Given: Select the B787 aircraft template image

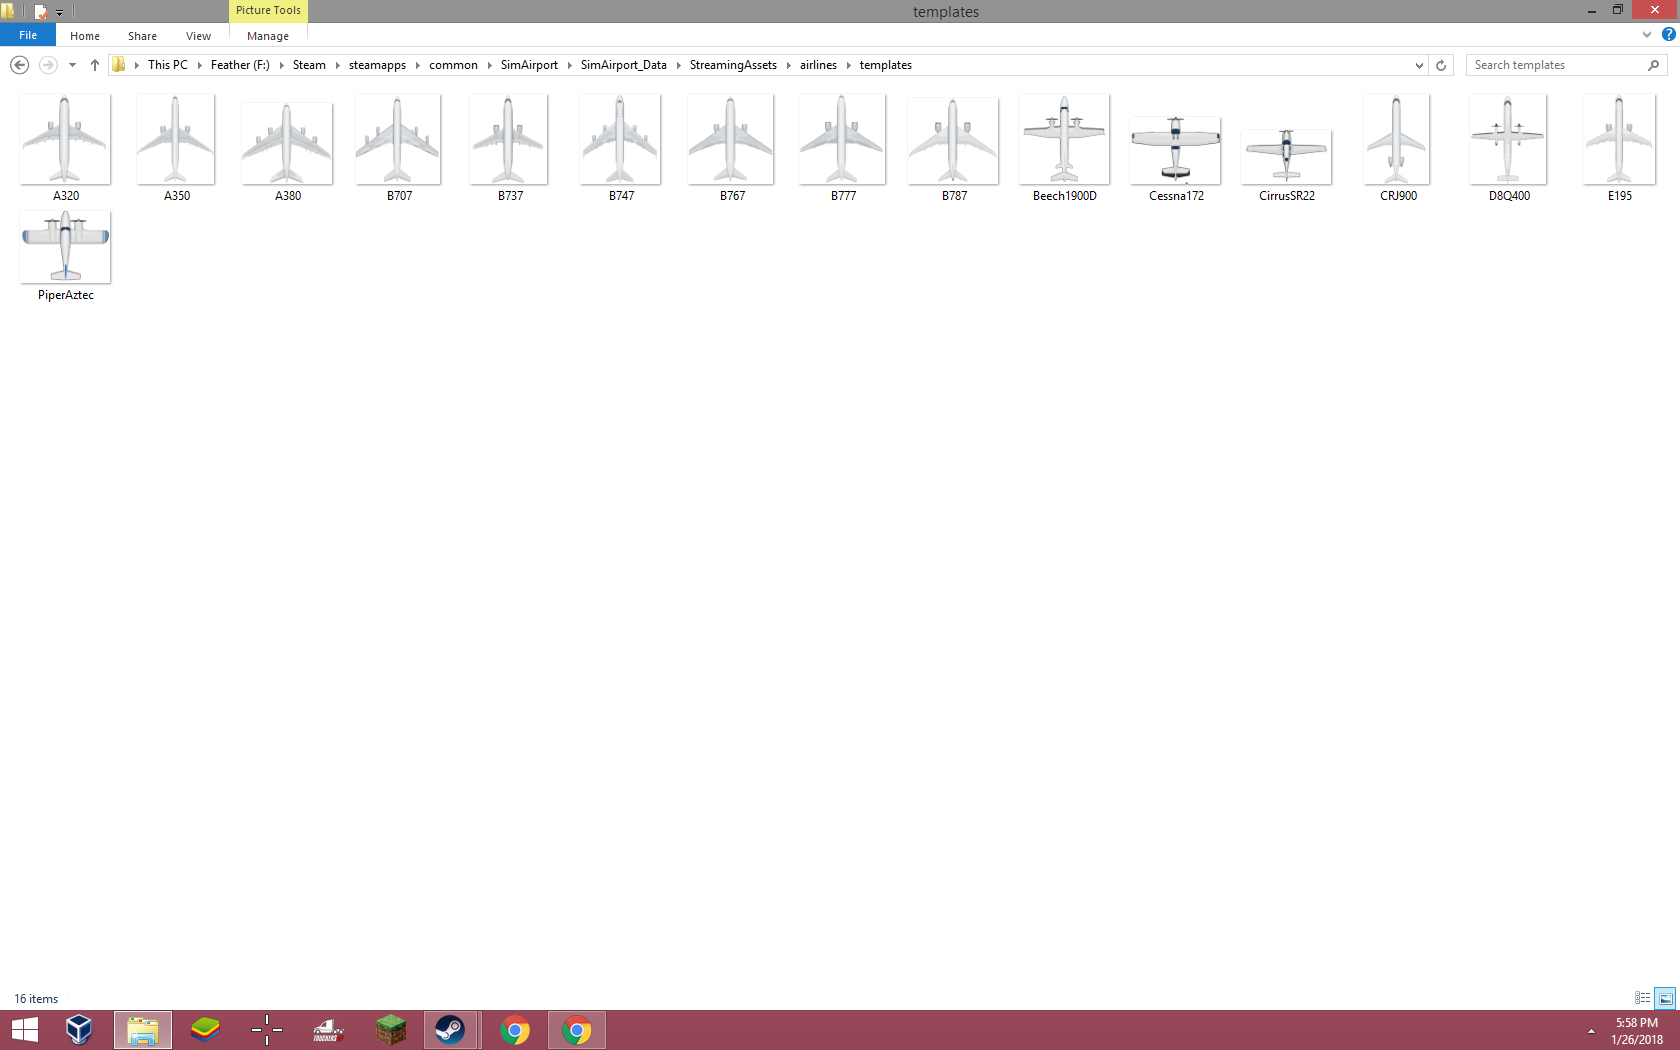Looking at the screenshot, I should tap(953, 141).
